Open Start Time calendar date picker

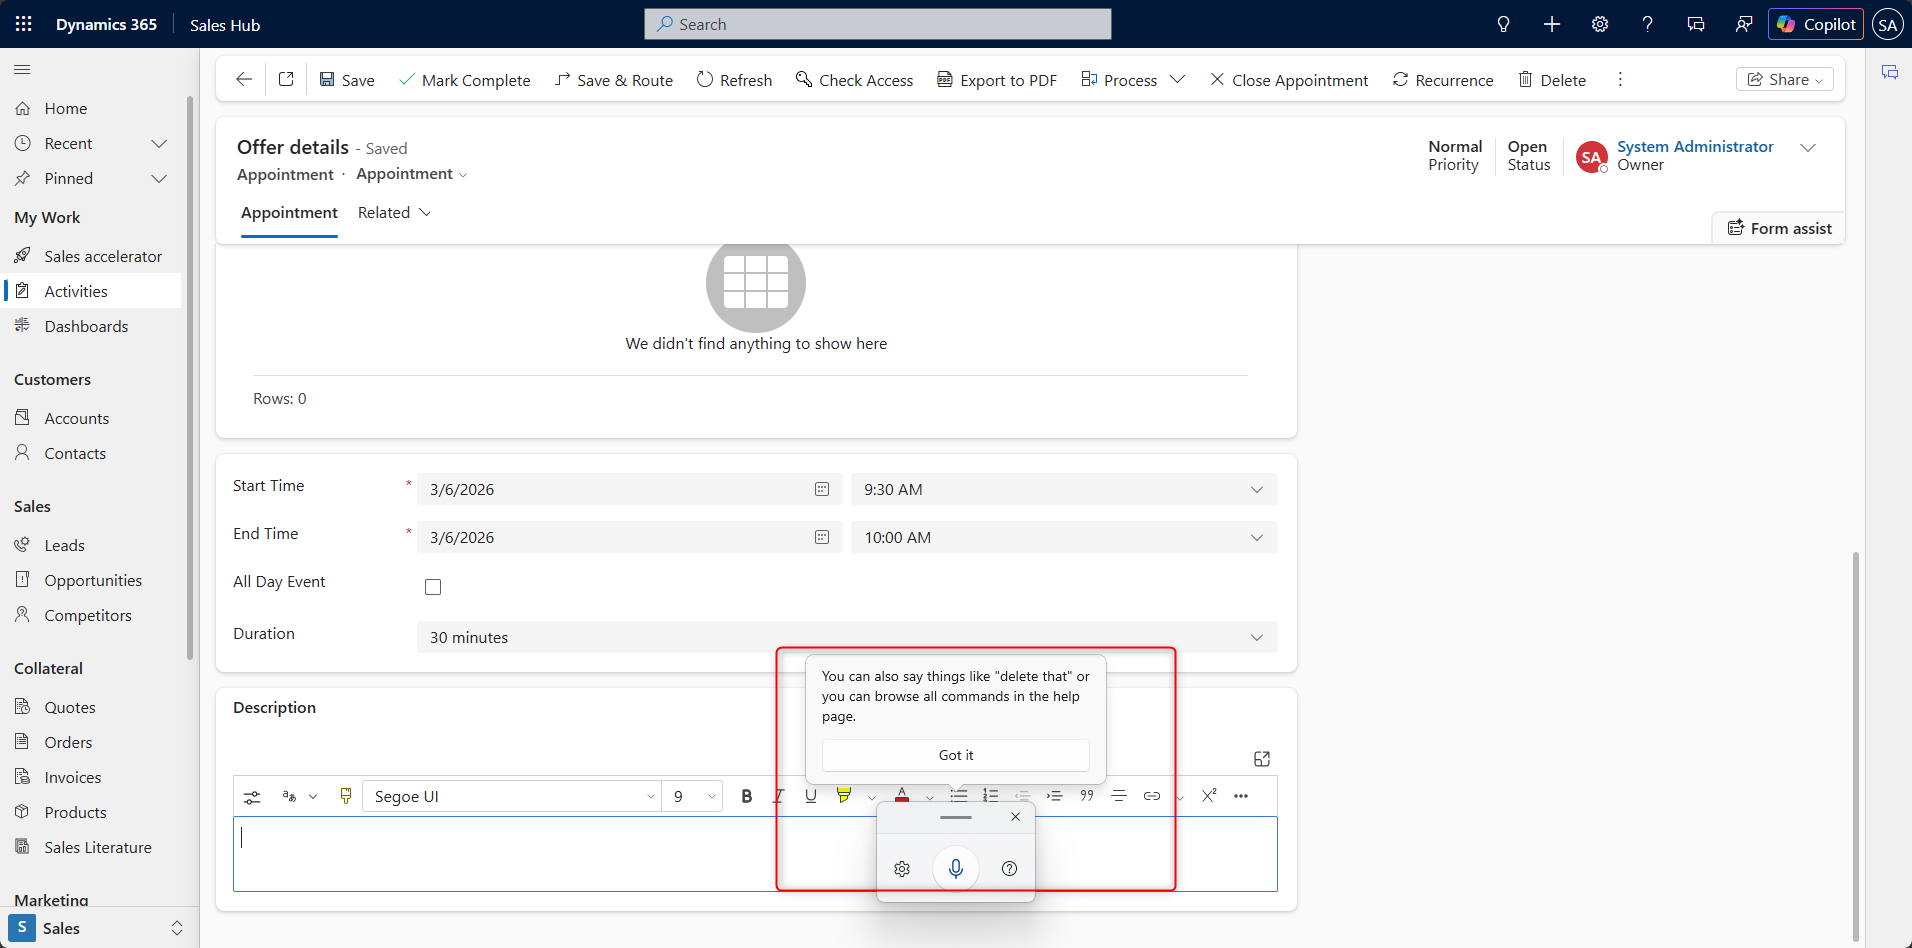pos(822,489)
